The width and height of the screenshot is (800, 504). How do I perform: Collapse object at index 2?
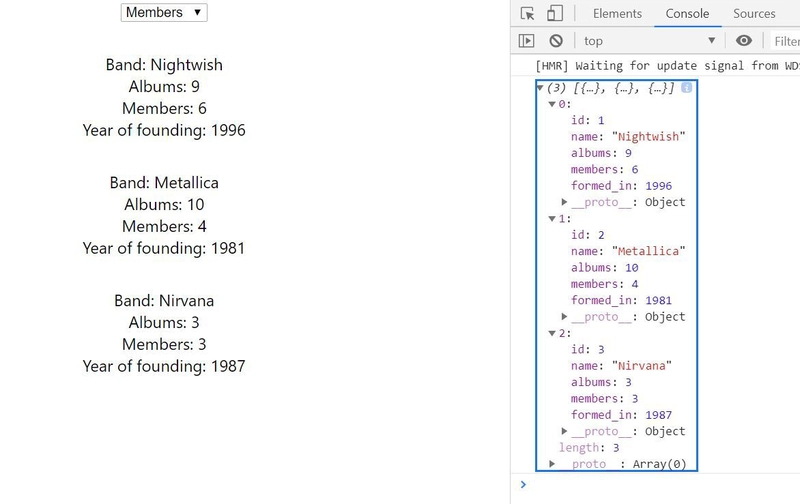552,333
